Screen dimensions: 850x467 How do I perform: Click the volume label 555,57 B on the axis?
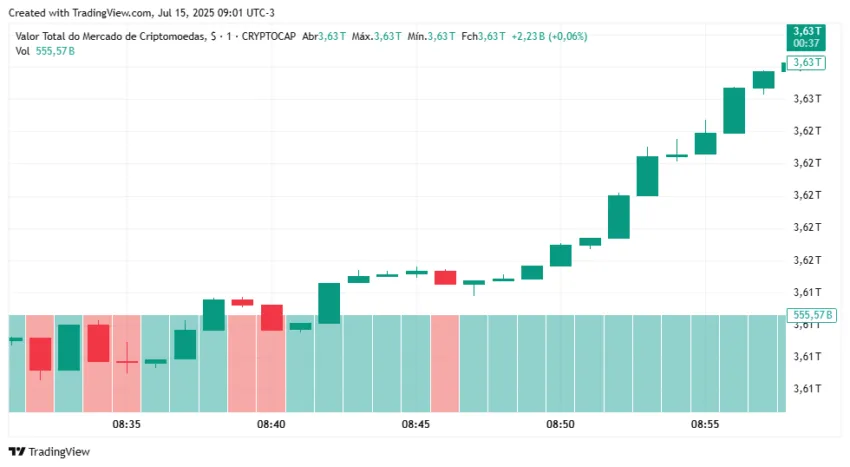(x=811, y=315)
